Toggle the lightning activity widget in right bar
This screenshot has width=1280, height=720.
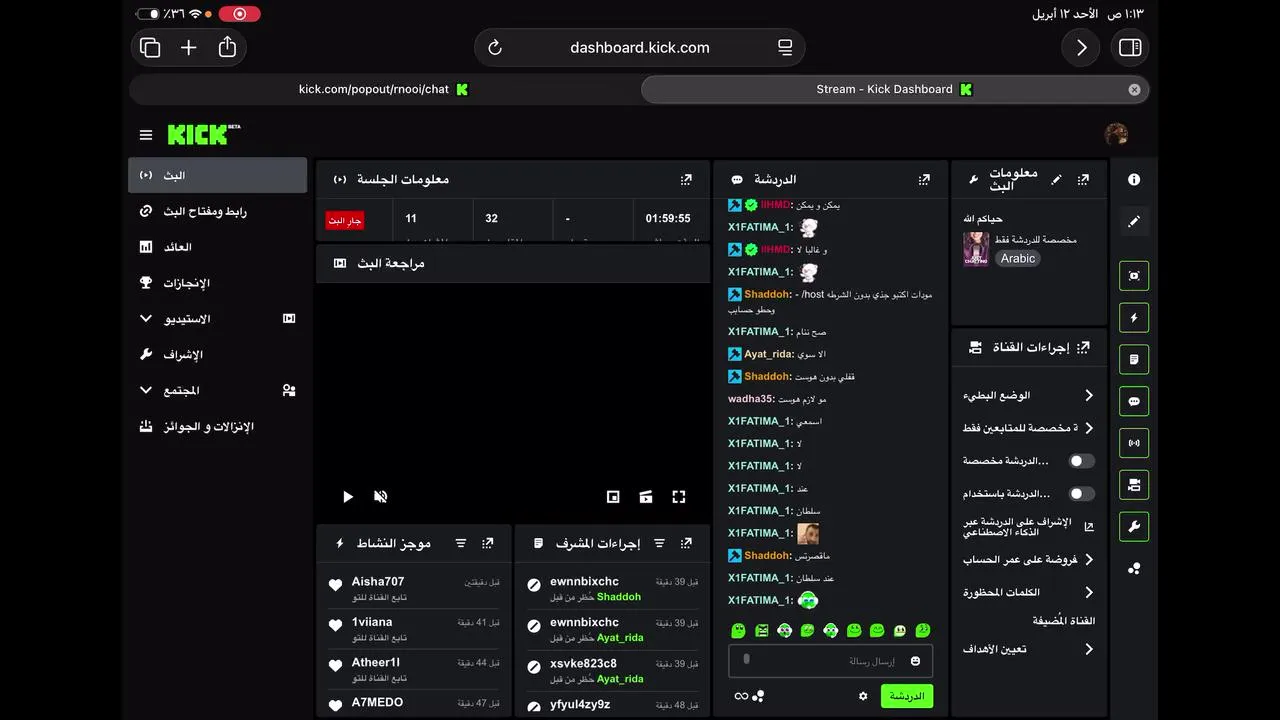(x=1134, y=317)
